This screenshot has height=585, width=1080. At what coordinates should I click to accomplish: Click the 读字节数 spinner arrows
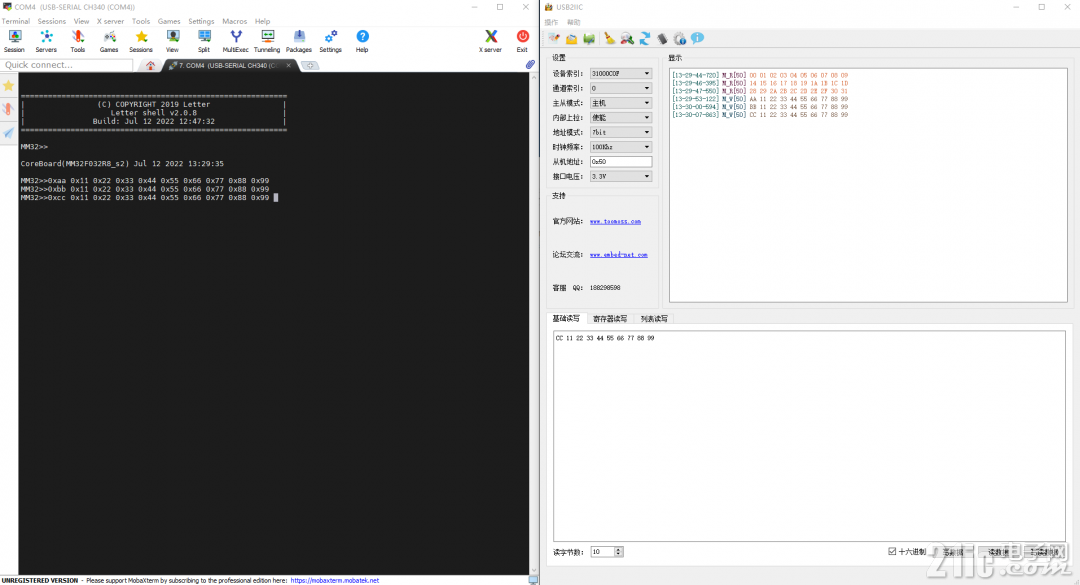click(x=619, y=552)
